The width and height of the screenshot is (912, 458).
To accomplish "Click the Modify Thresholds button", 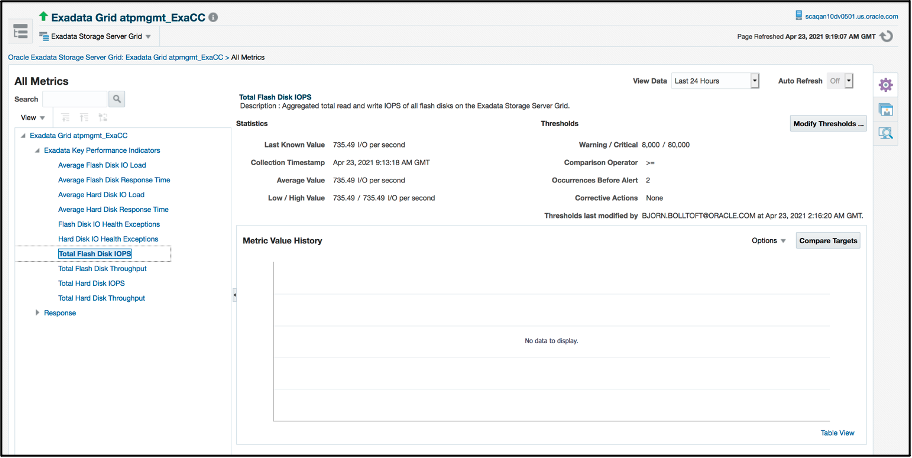I will click(828, 124).
